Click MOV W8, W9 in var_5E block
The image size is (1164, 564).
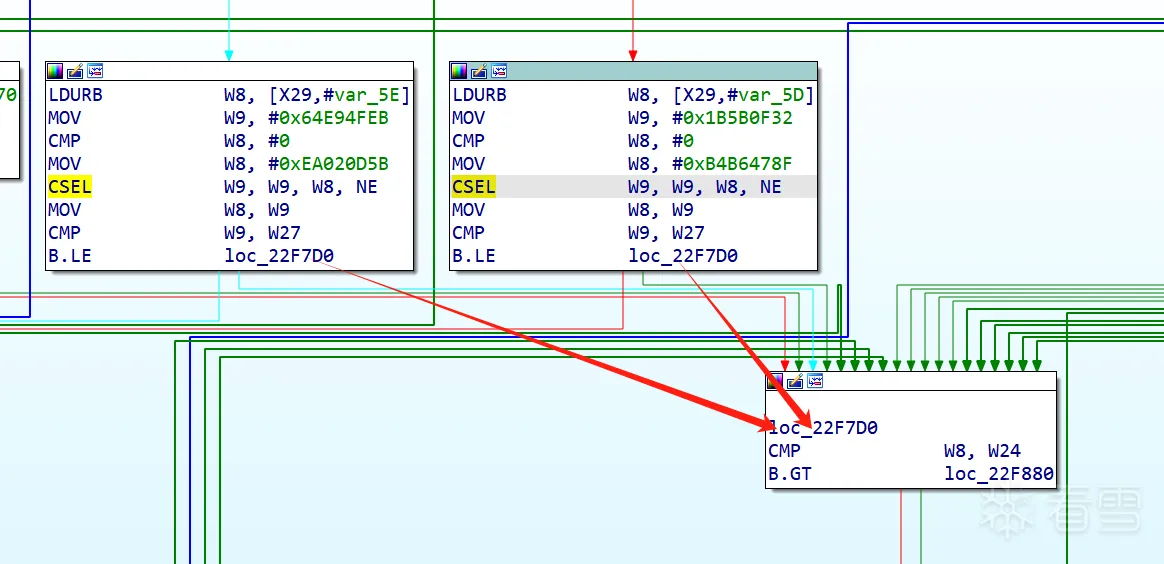point(169,210)
